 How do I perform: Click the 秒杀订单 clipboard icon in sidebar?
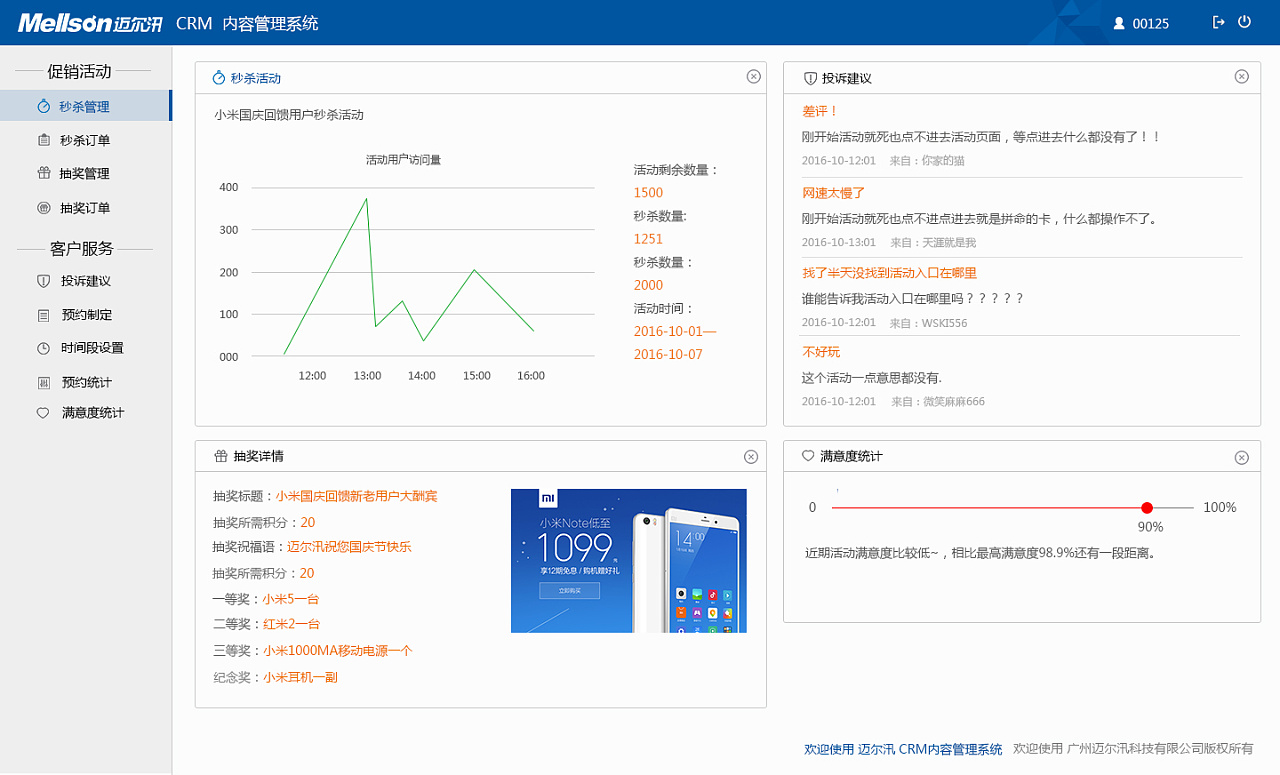pos(43,140)
